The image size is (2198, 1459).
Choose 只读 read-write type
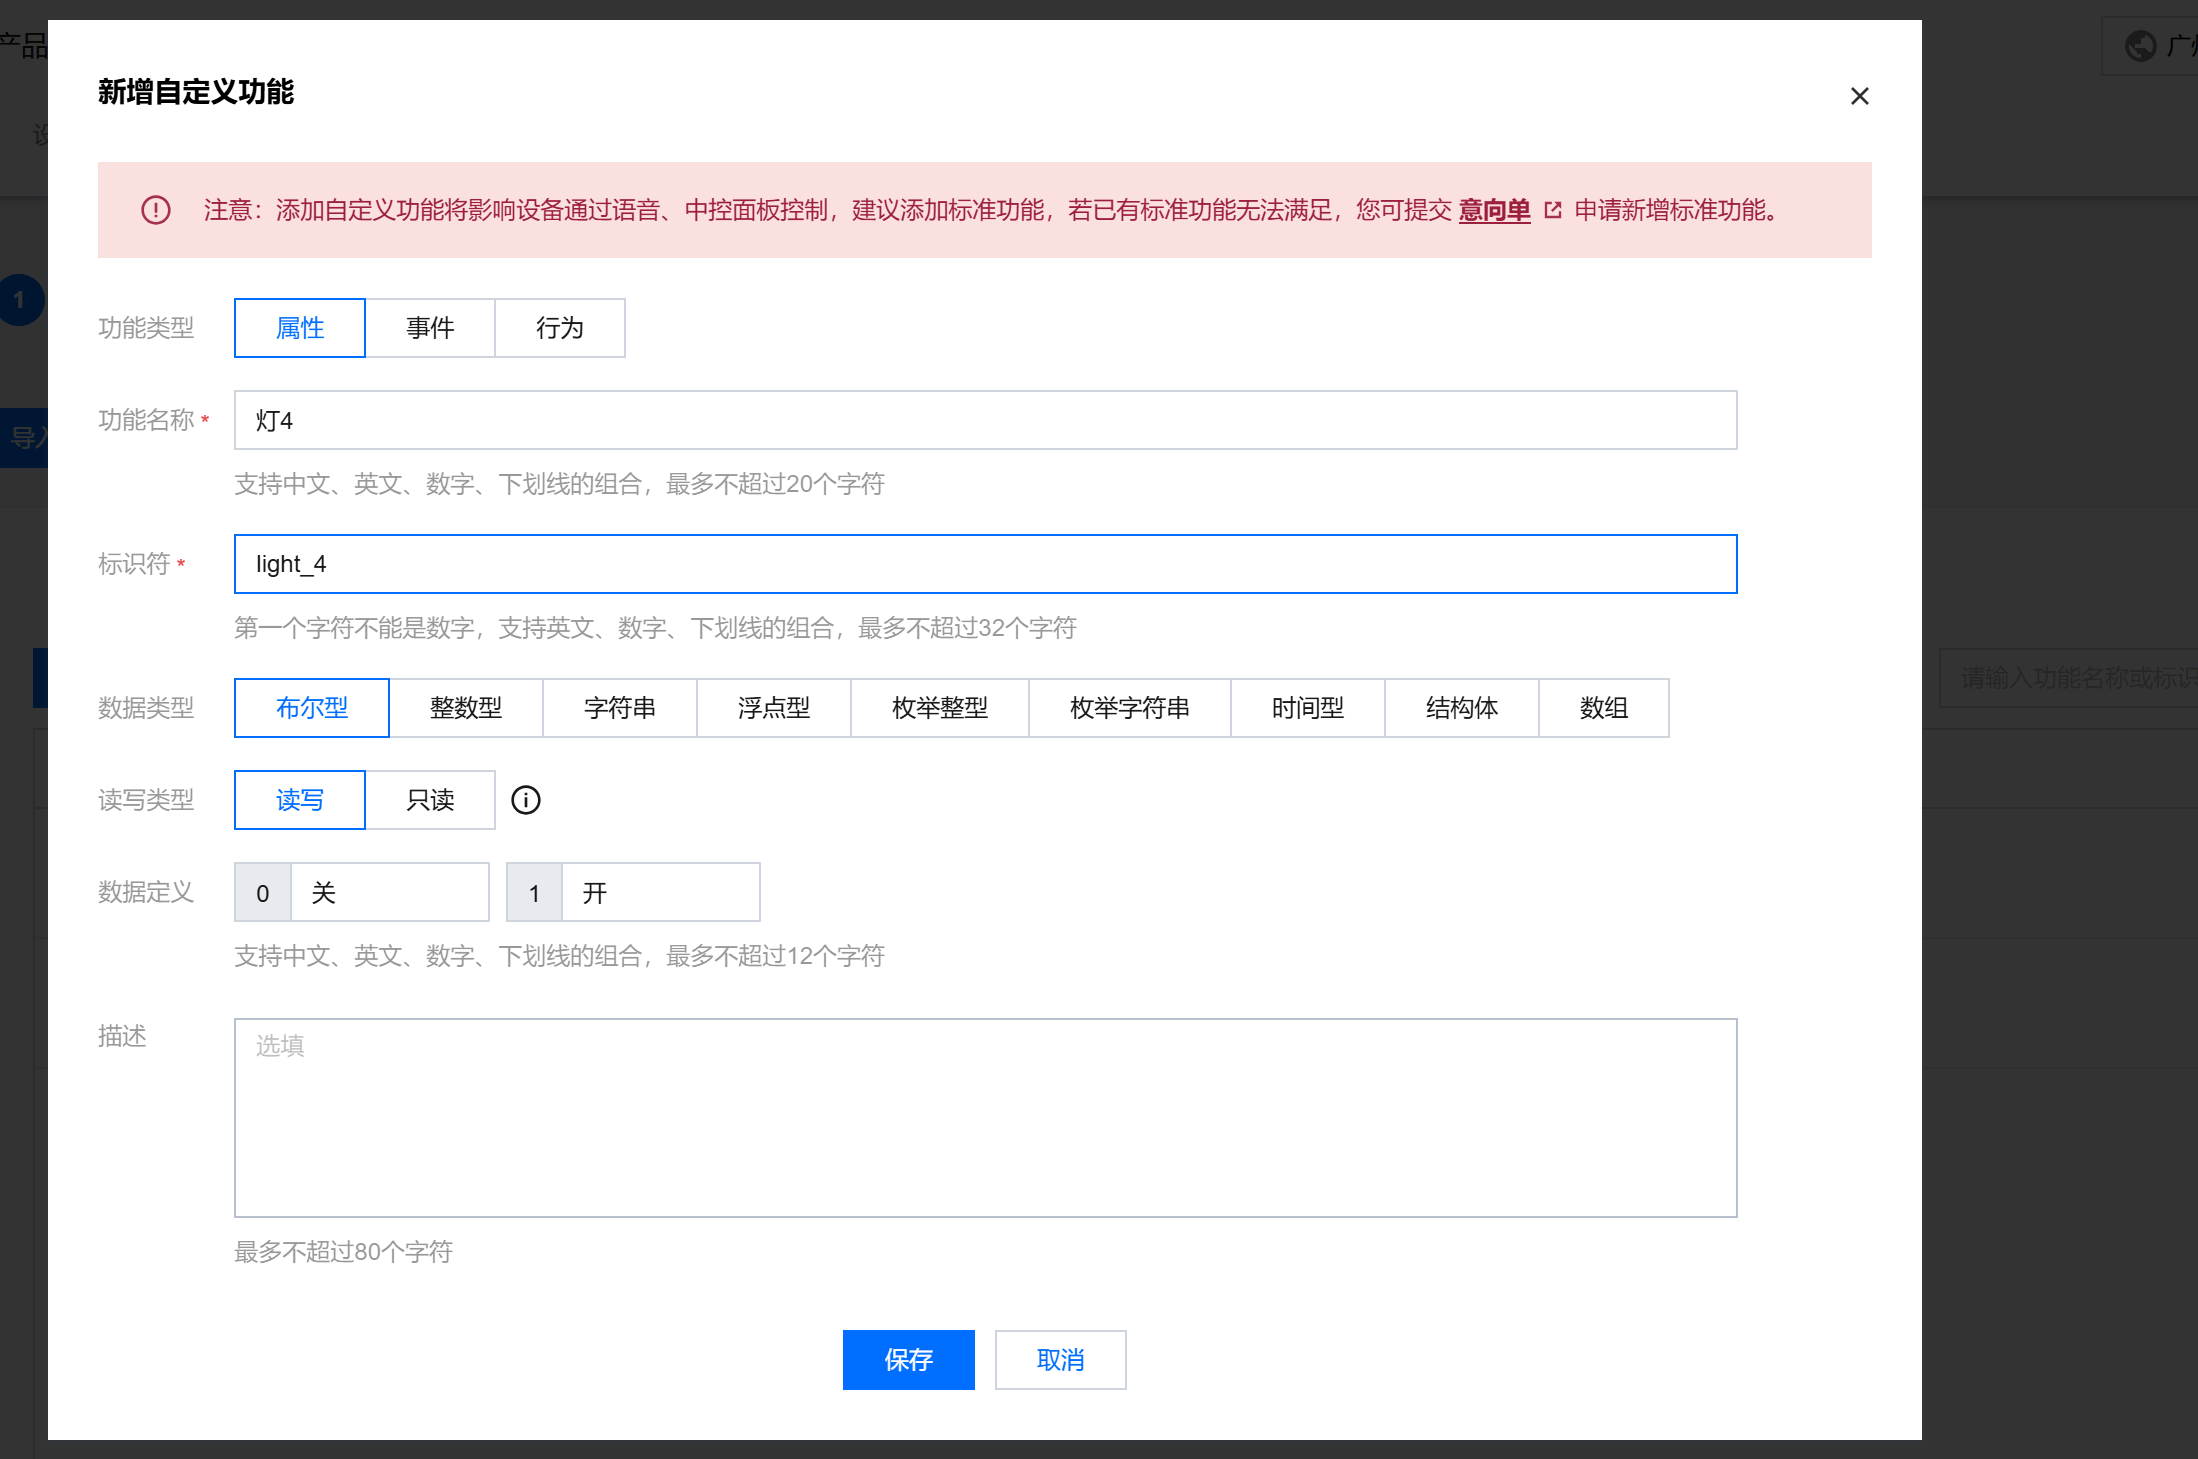[x=430, y=800]
